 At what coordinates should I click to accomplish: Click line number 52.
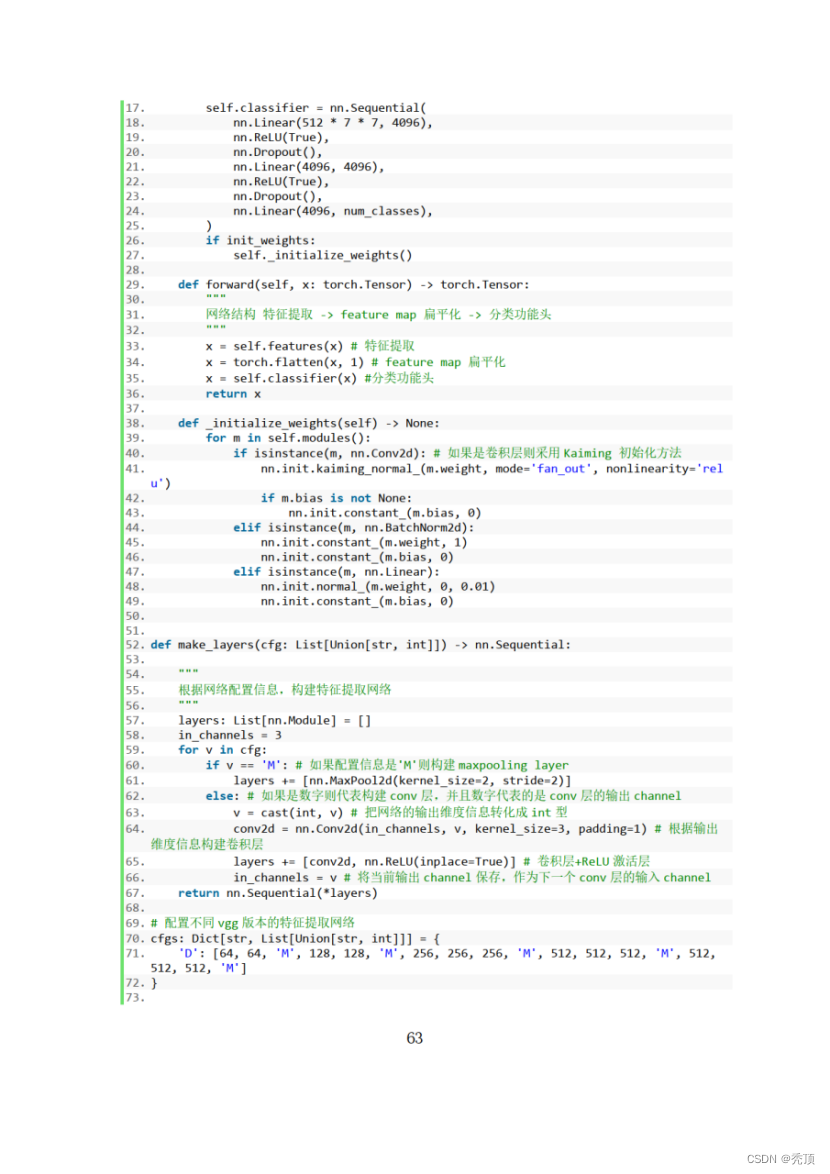click(x=135, y=645)
